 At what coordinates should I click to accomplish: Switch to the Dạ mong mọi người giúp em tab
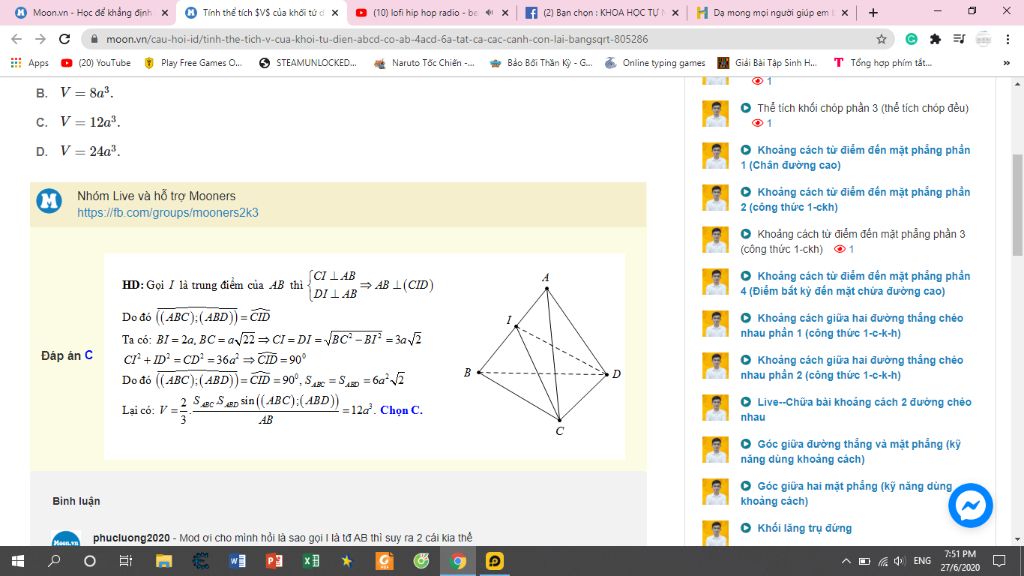(x=771, y=12)
